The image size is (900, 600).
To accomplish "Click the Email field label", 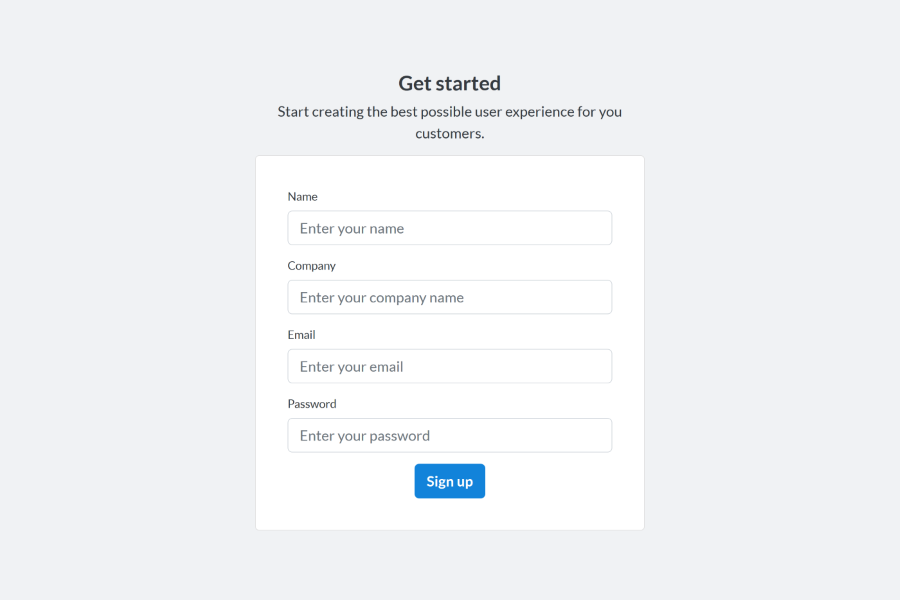I will (x=301, y=334).
